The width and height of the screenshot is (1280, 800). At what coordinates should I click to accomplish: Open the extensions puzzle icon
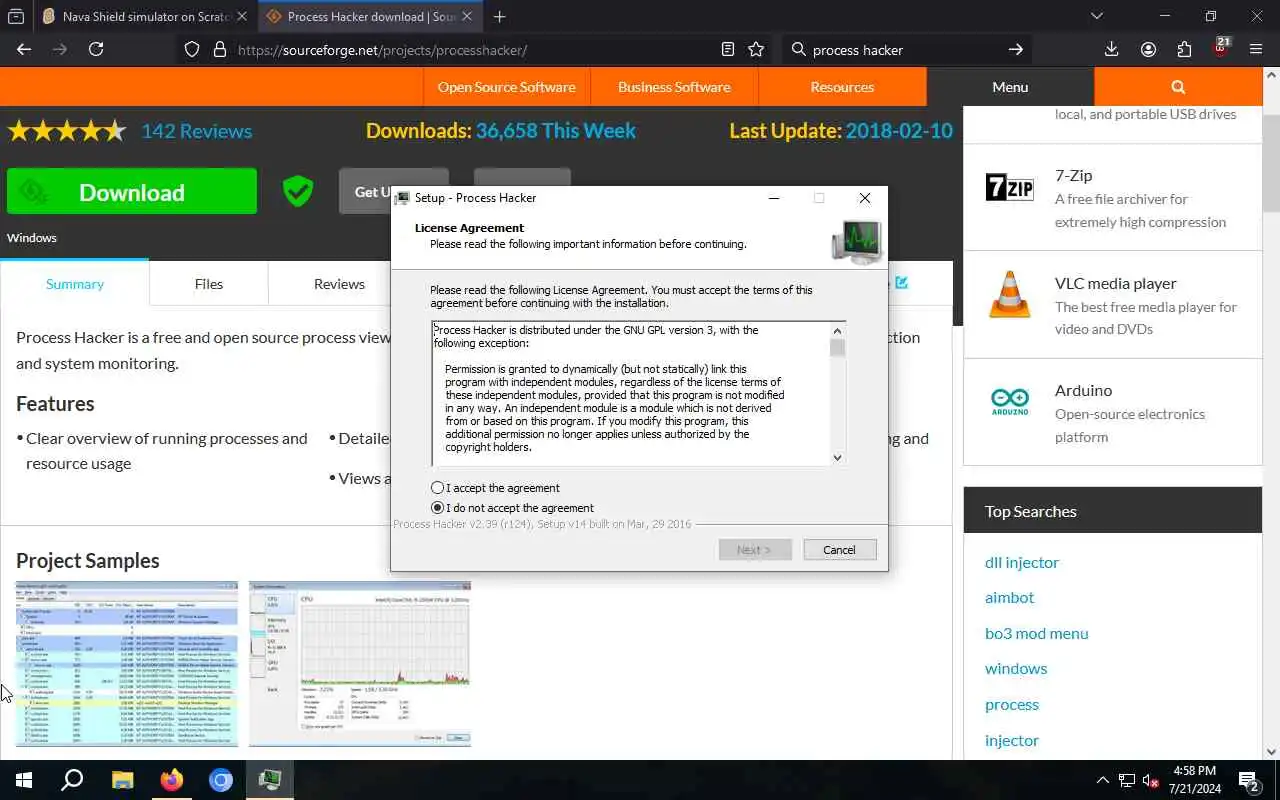1185,49
